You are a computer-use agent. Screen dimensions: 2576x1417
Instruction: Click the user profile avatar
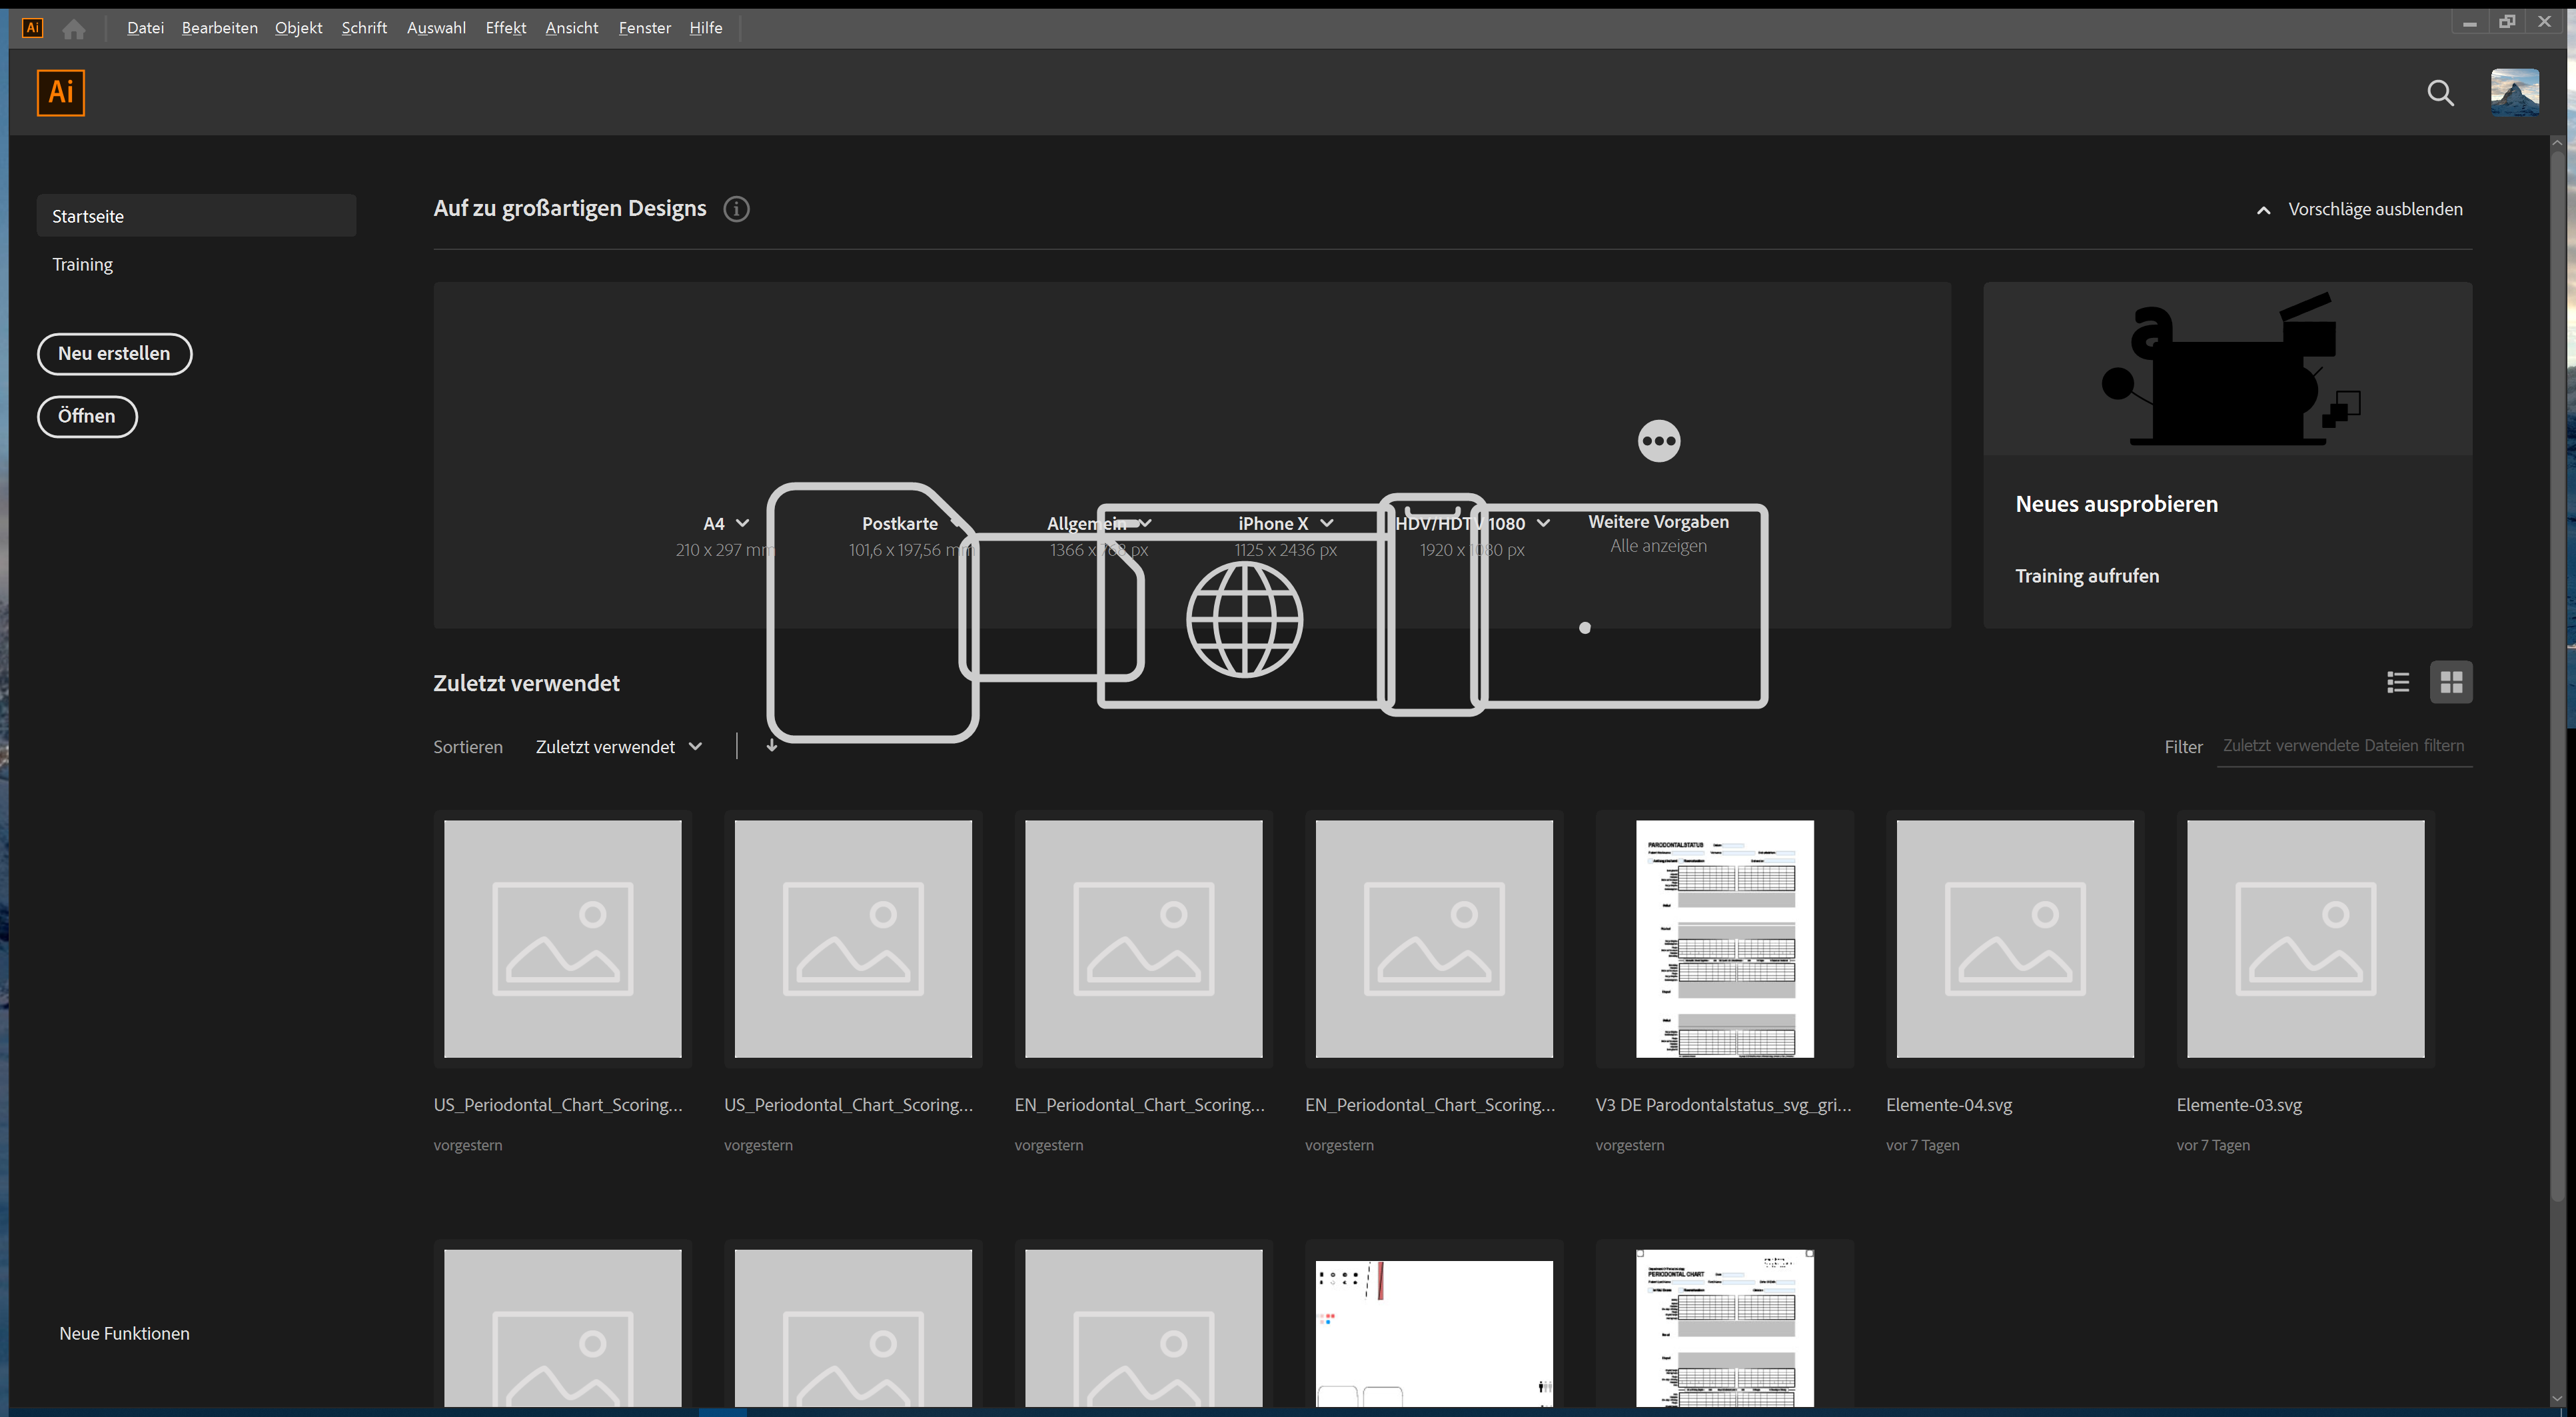[2514, 92]
